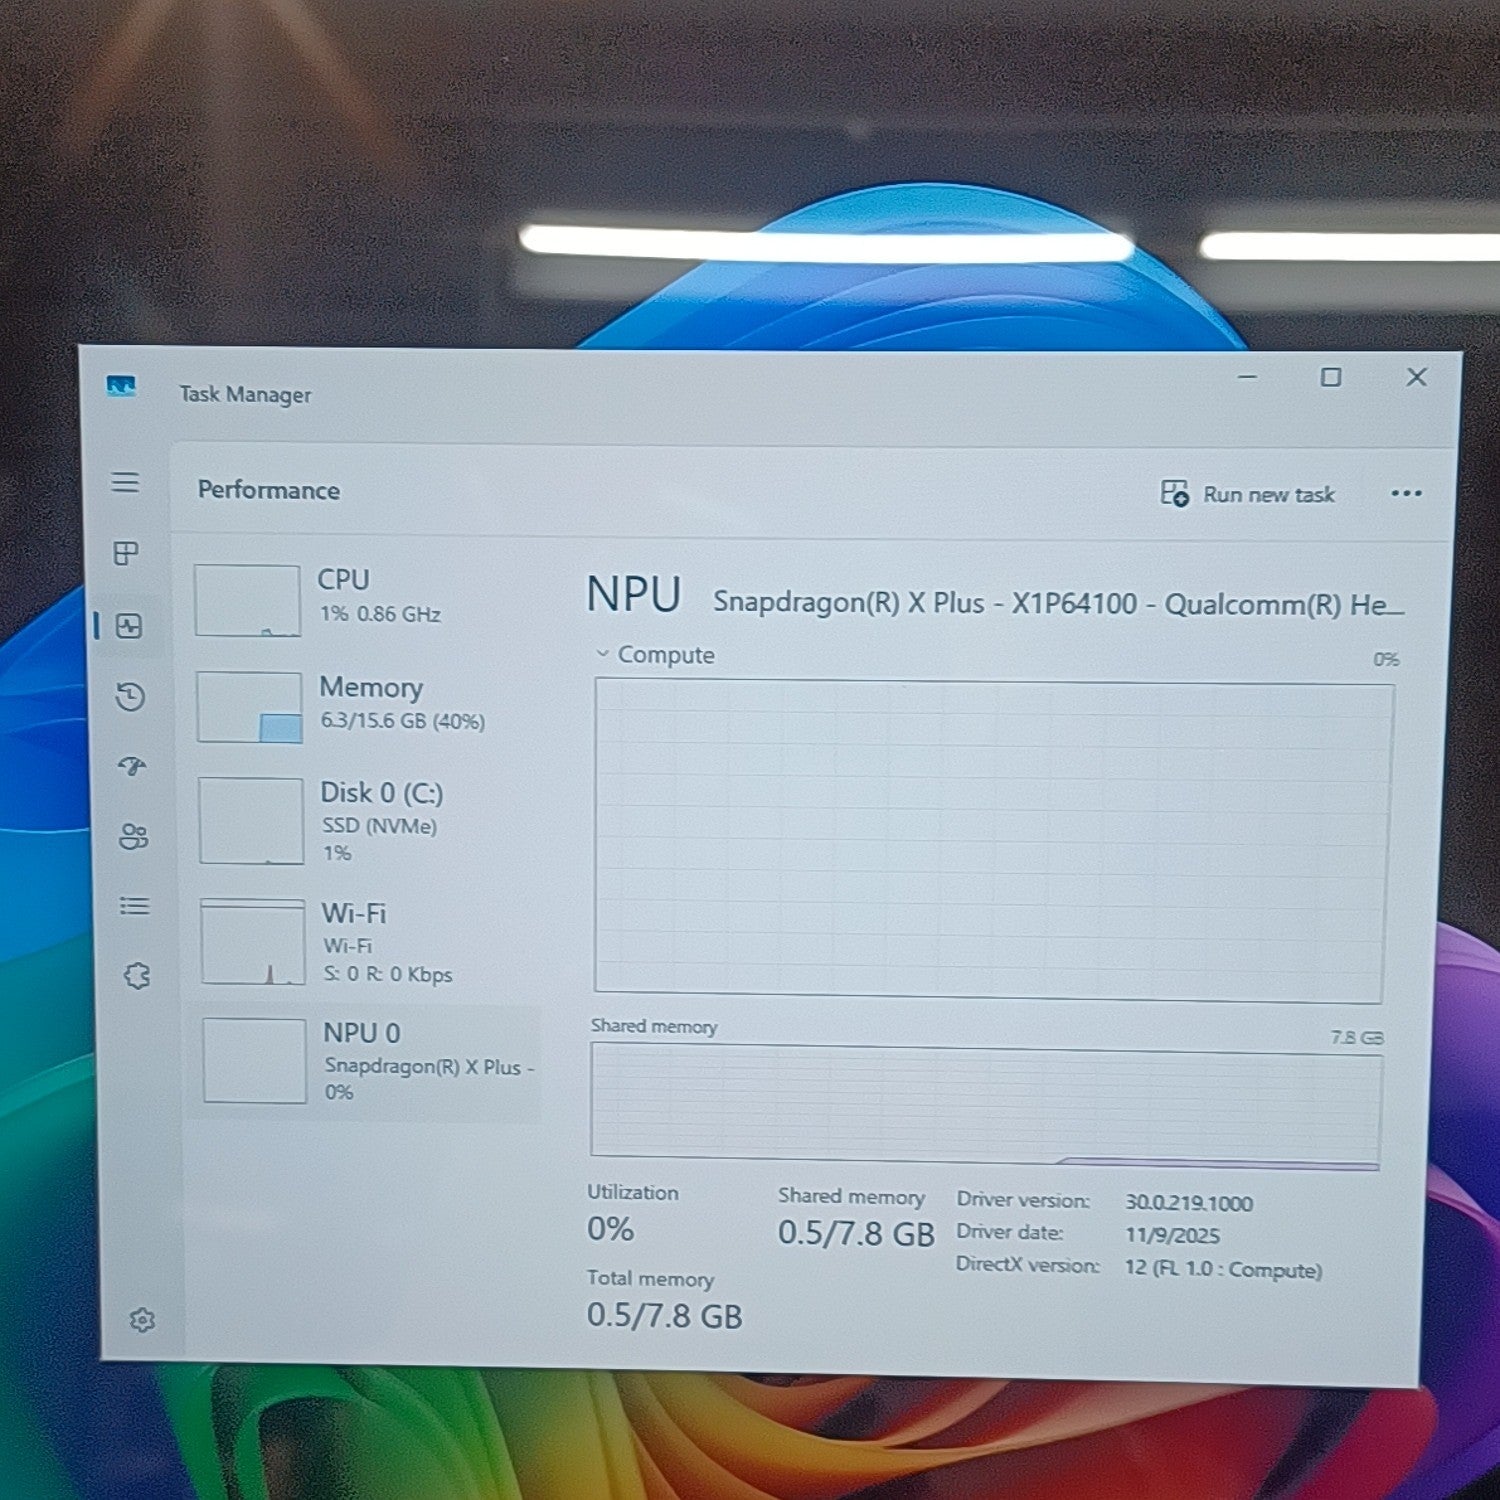Open the App history page icon
This screenshot has width=1500, height=1500.
(130, 696)
